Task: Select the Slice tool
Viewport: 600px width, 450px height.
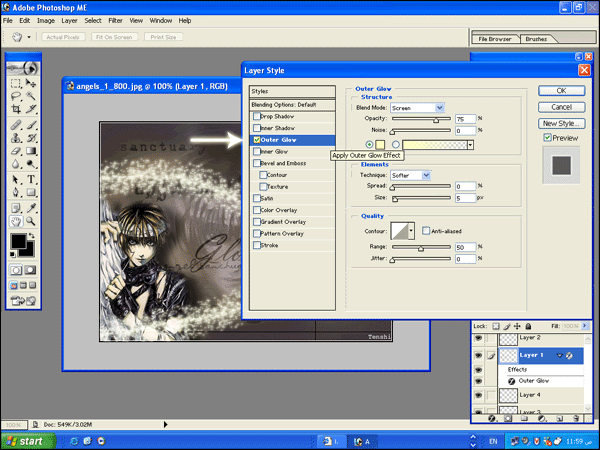Action: pos(31,109)
